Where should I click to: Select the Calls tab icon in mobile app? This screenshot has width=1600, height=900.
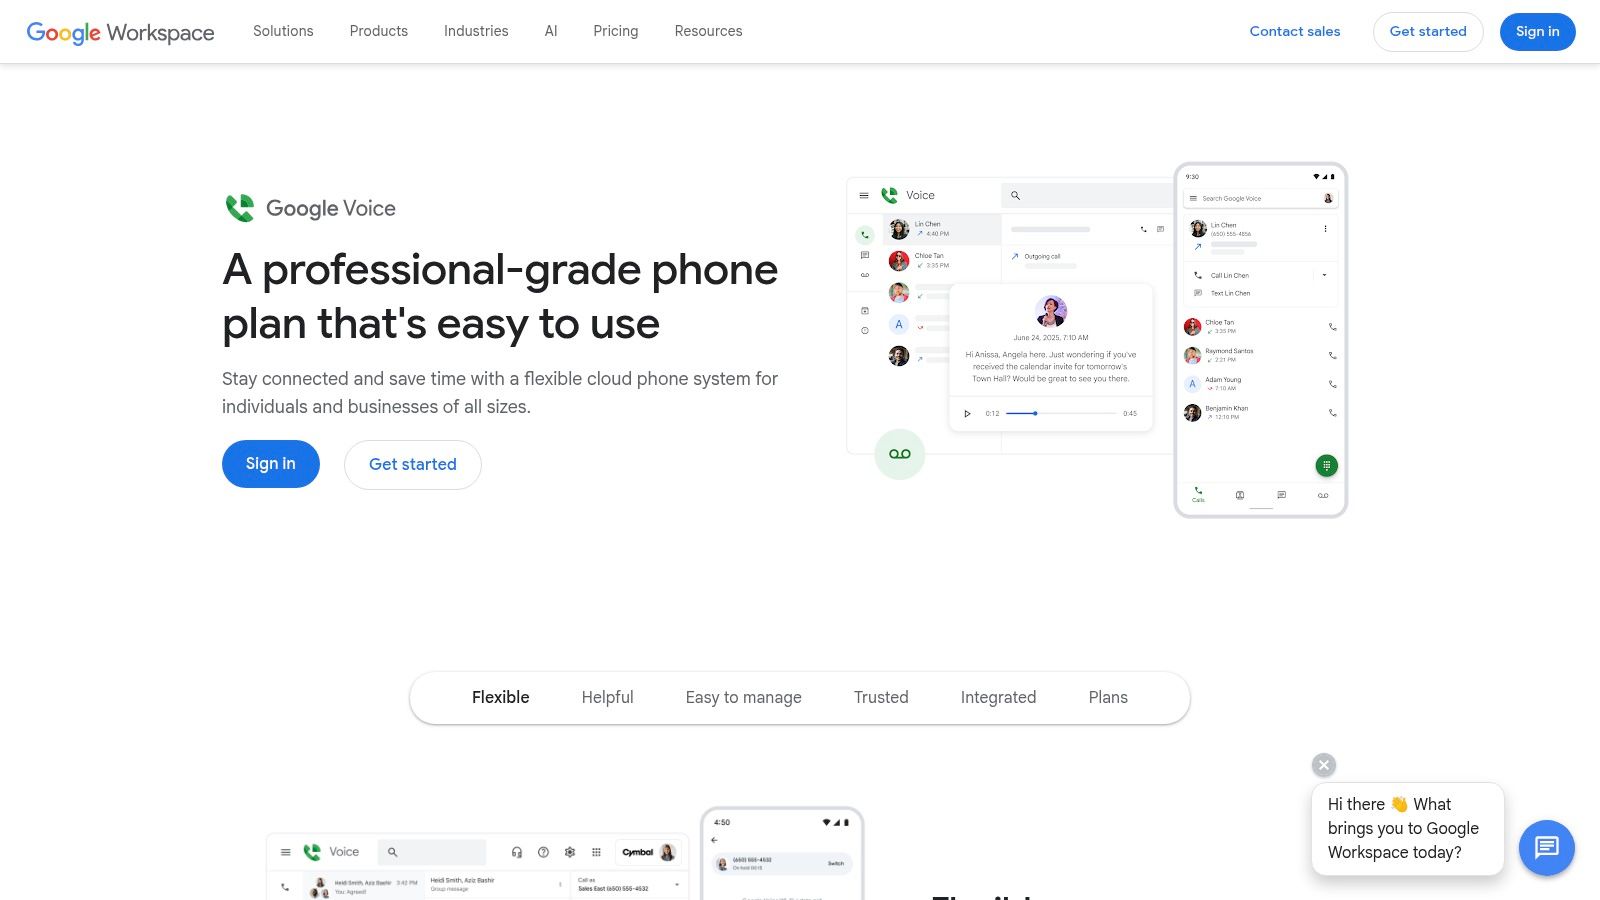[x=1198, y=493]
